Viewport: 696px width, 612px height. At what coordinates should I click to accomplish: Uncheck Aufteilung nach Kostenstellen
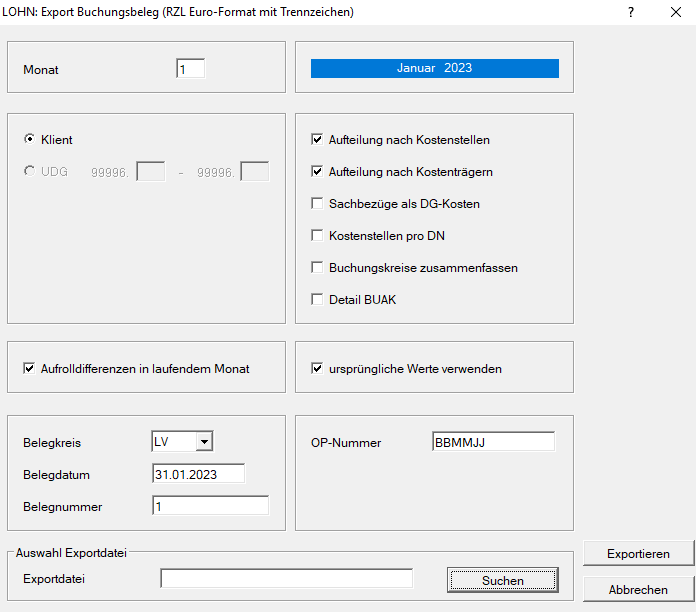(x=318, y=140)
